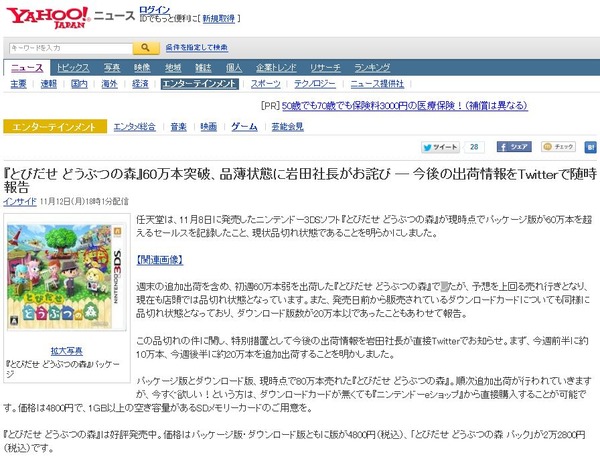Select the ニュース tab
This screenshot has width=600, height=465.
pyautogui.click(x=27, y=68)
